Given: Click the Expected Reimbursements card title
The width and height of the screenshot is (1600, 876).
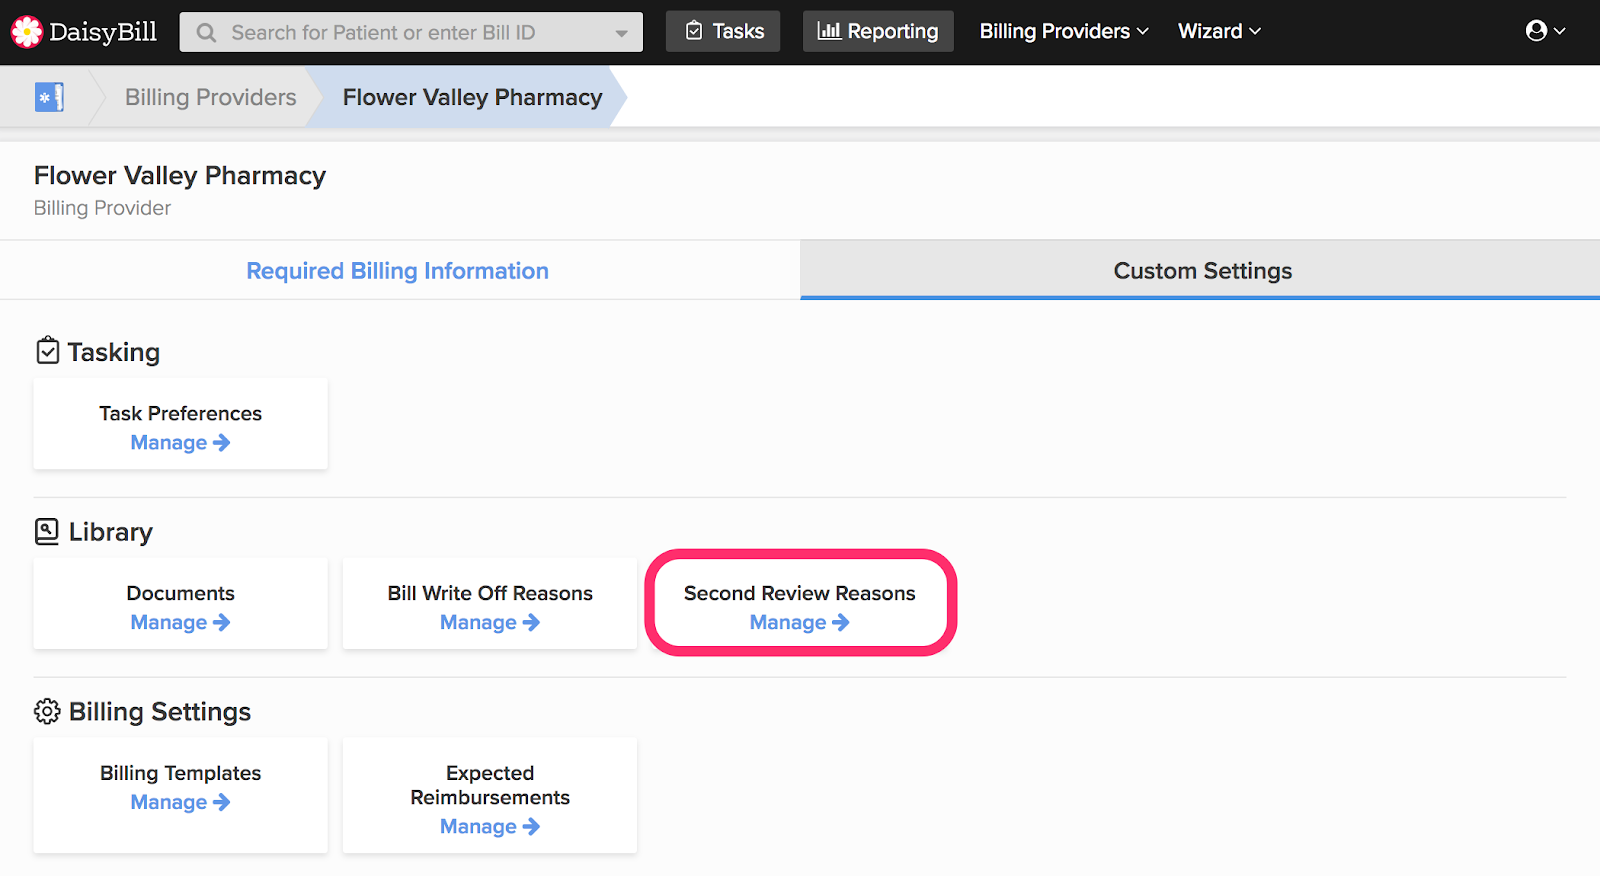Looking at the screenshot, I should (490, 785).
